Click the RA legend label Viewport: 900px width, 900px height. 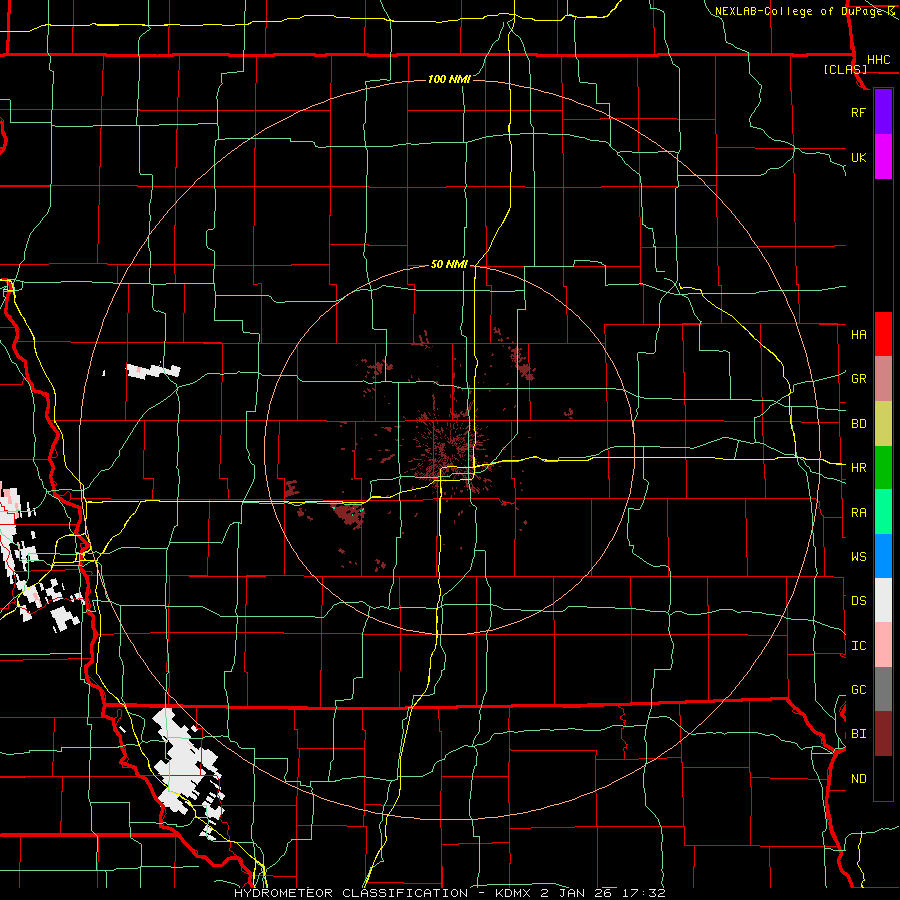point(858,512)
